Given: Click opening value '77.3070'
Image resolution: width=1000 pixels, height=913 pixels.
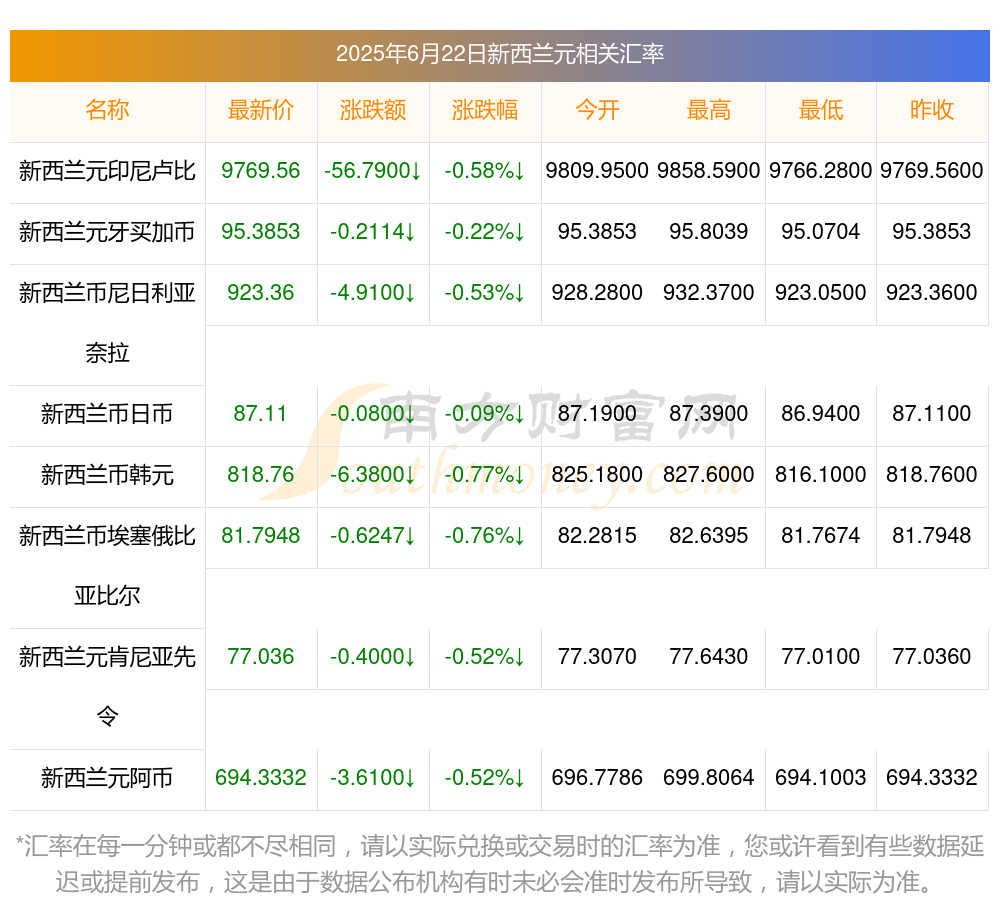Looking at the screenshot, I should (x=597, y=657).
